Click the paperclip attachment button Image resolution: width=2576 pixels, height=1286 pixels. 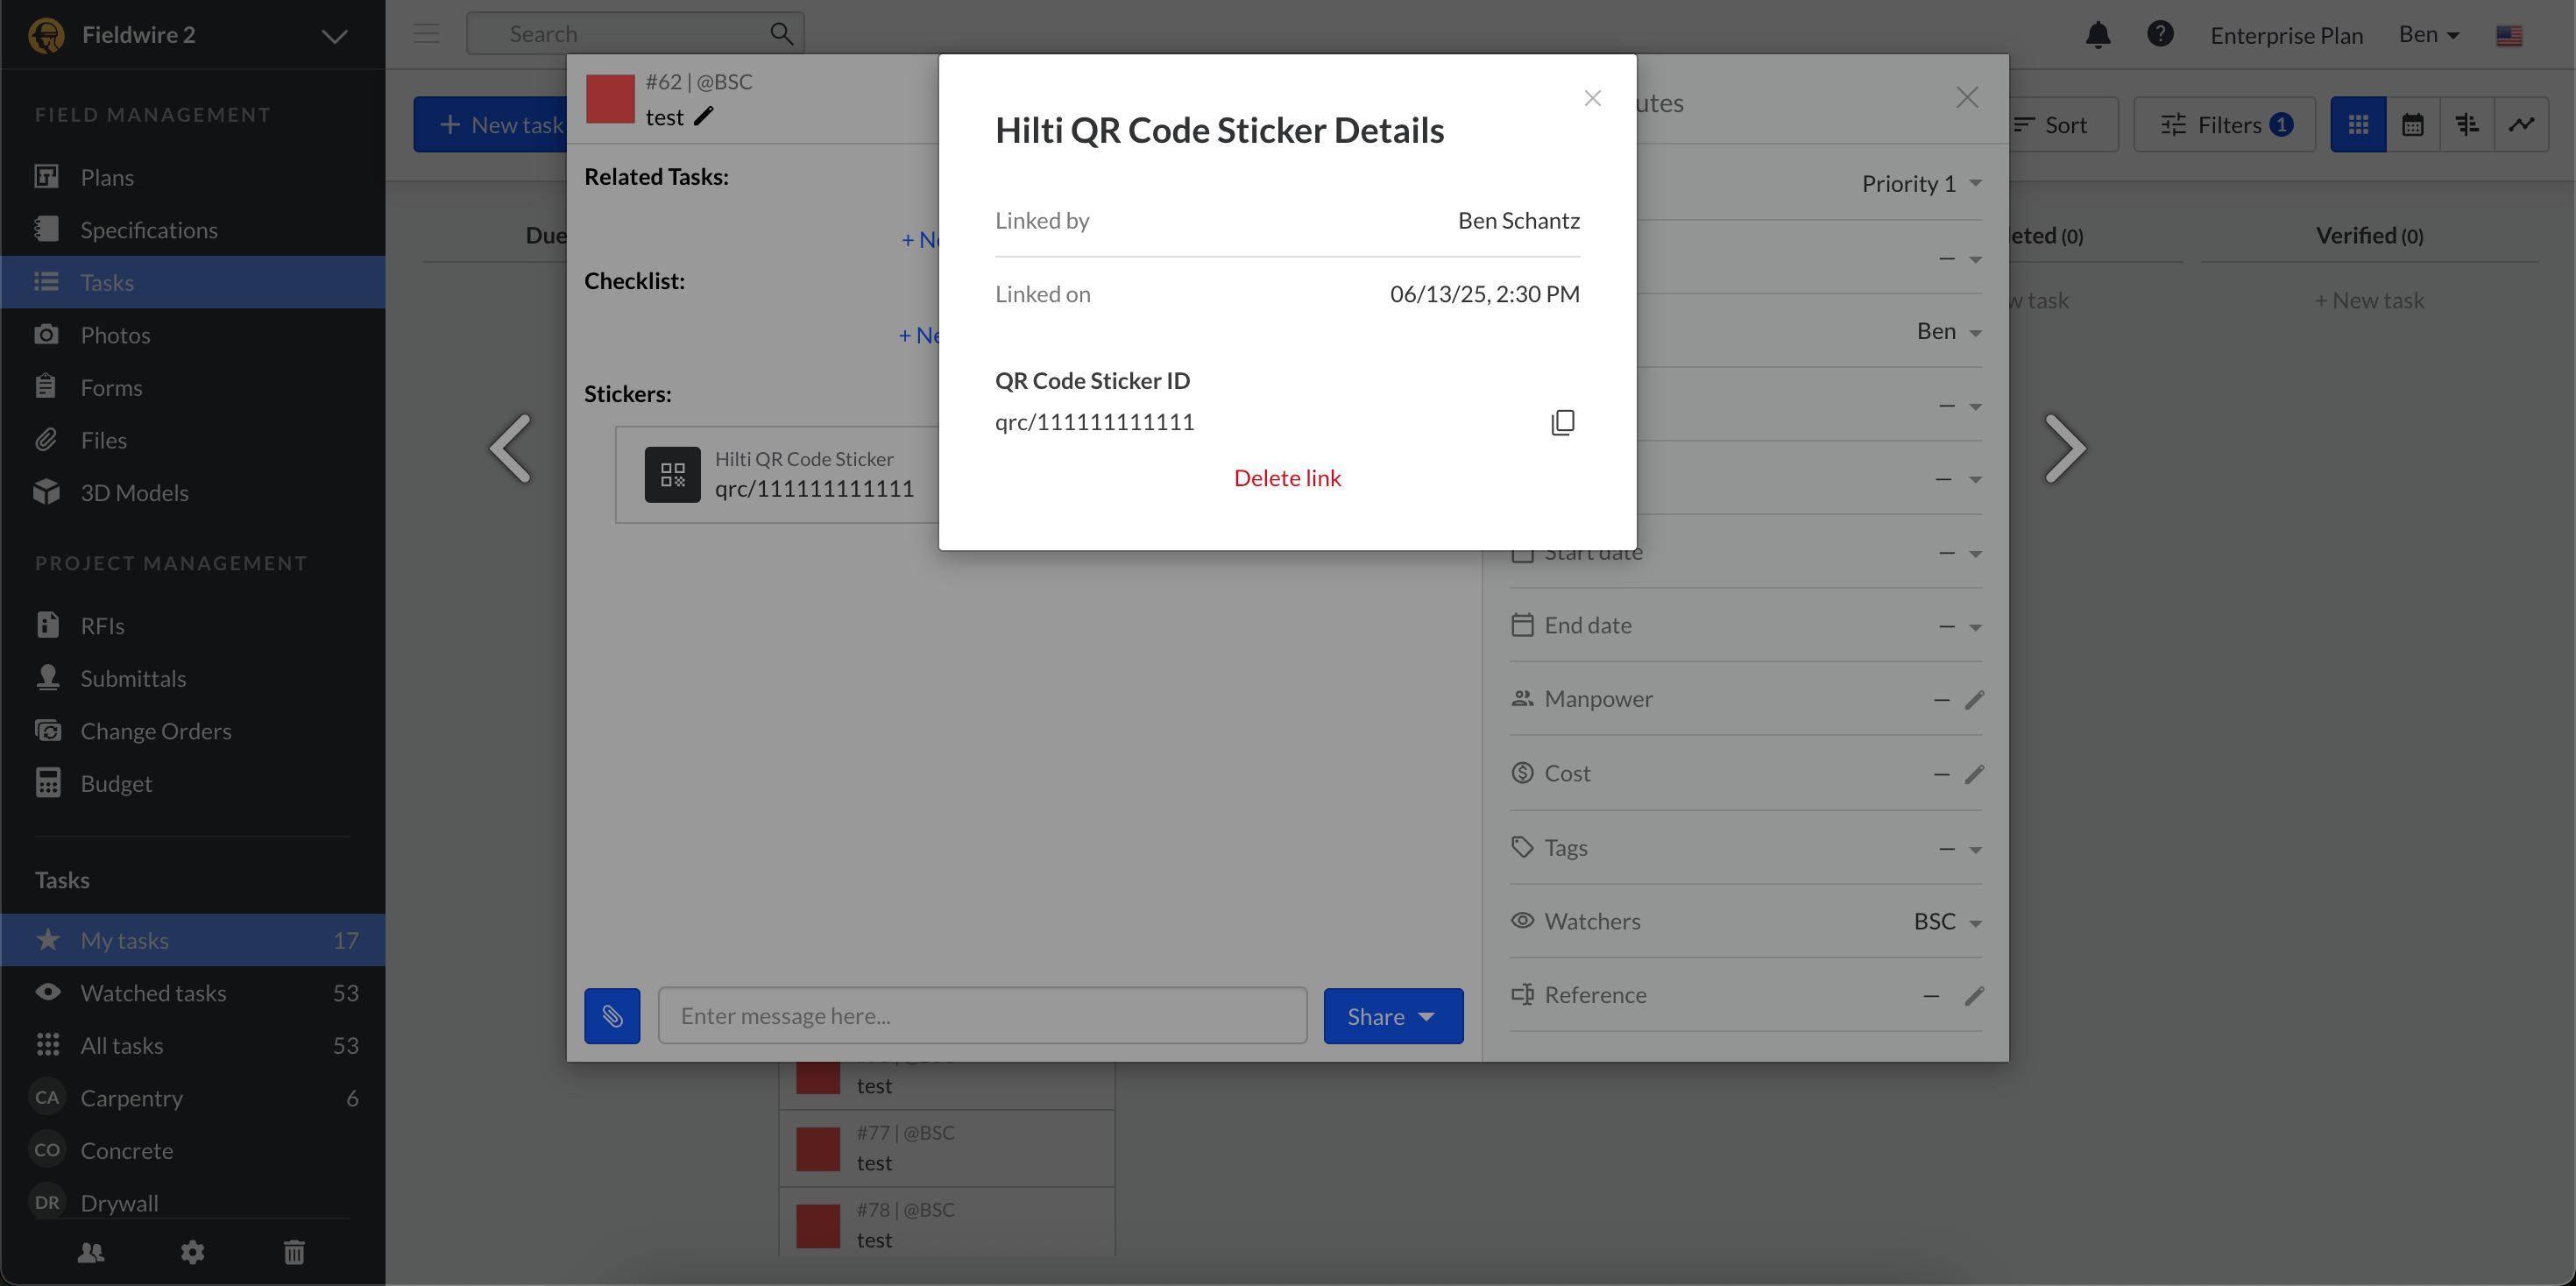[612, 1016]
